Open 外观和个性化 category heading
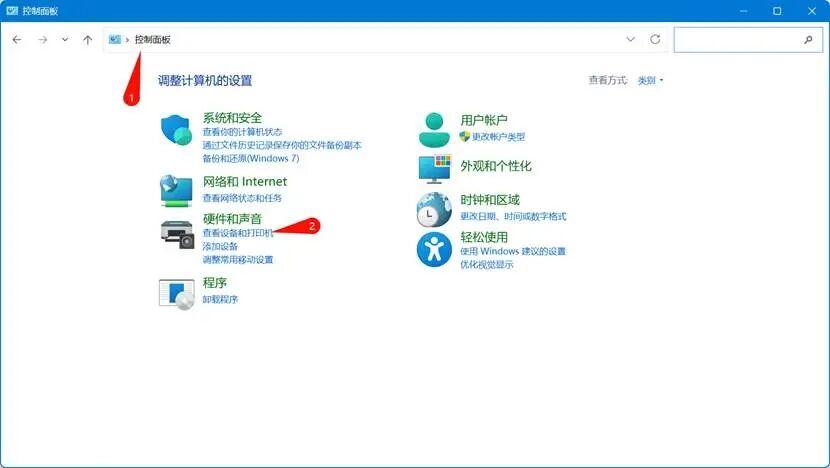This screenshot has width=830, height=468. pos(496,166)
